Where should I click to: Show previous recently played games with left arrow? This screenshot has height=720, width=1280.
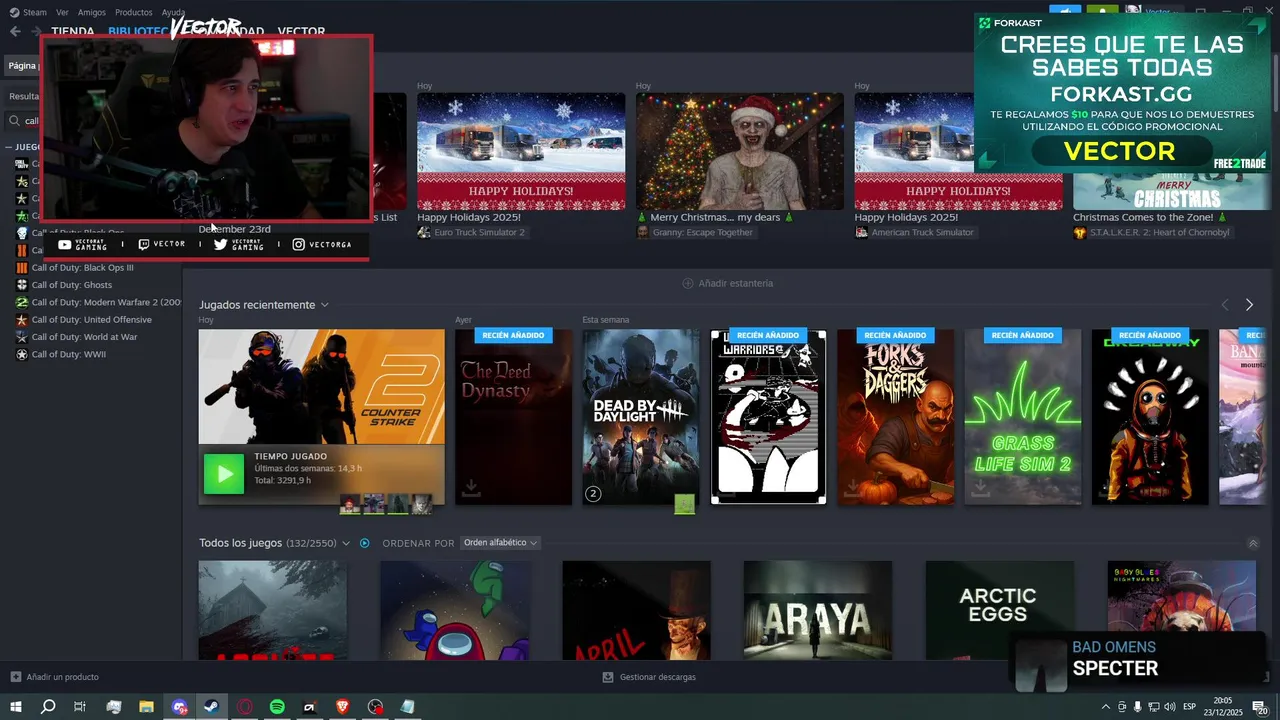click(1224, 305)
